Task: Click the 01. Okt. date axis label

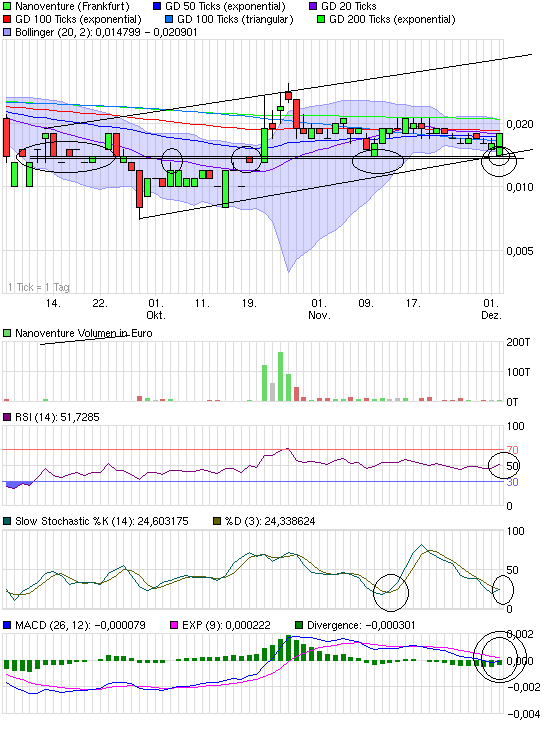Action: (156, 309)
